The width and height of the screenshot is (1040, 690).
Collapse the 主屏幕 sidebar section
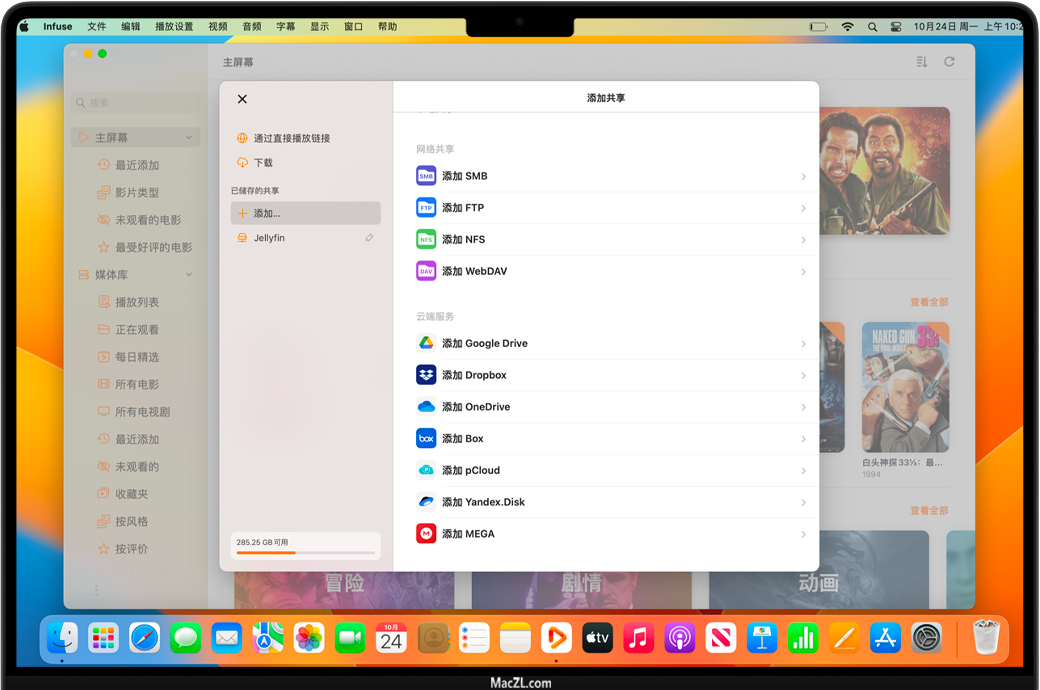pyautogui.click(x=189, y=138)
